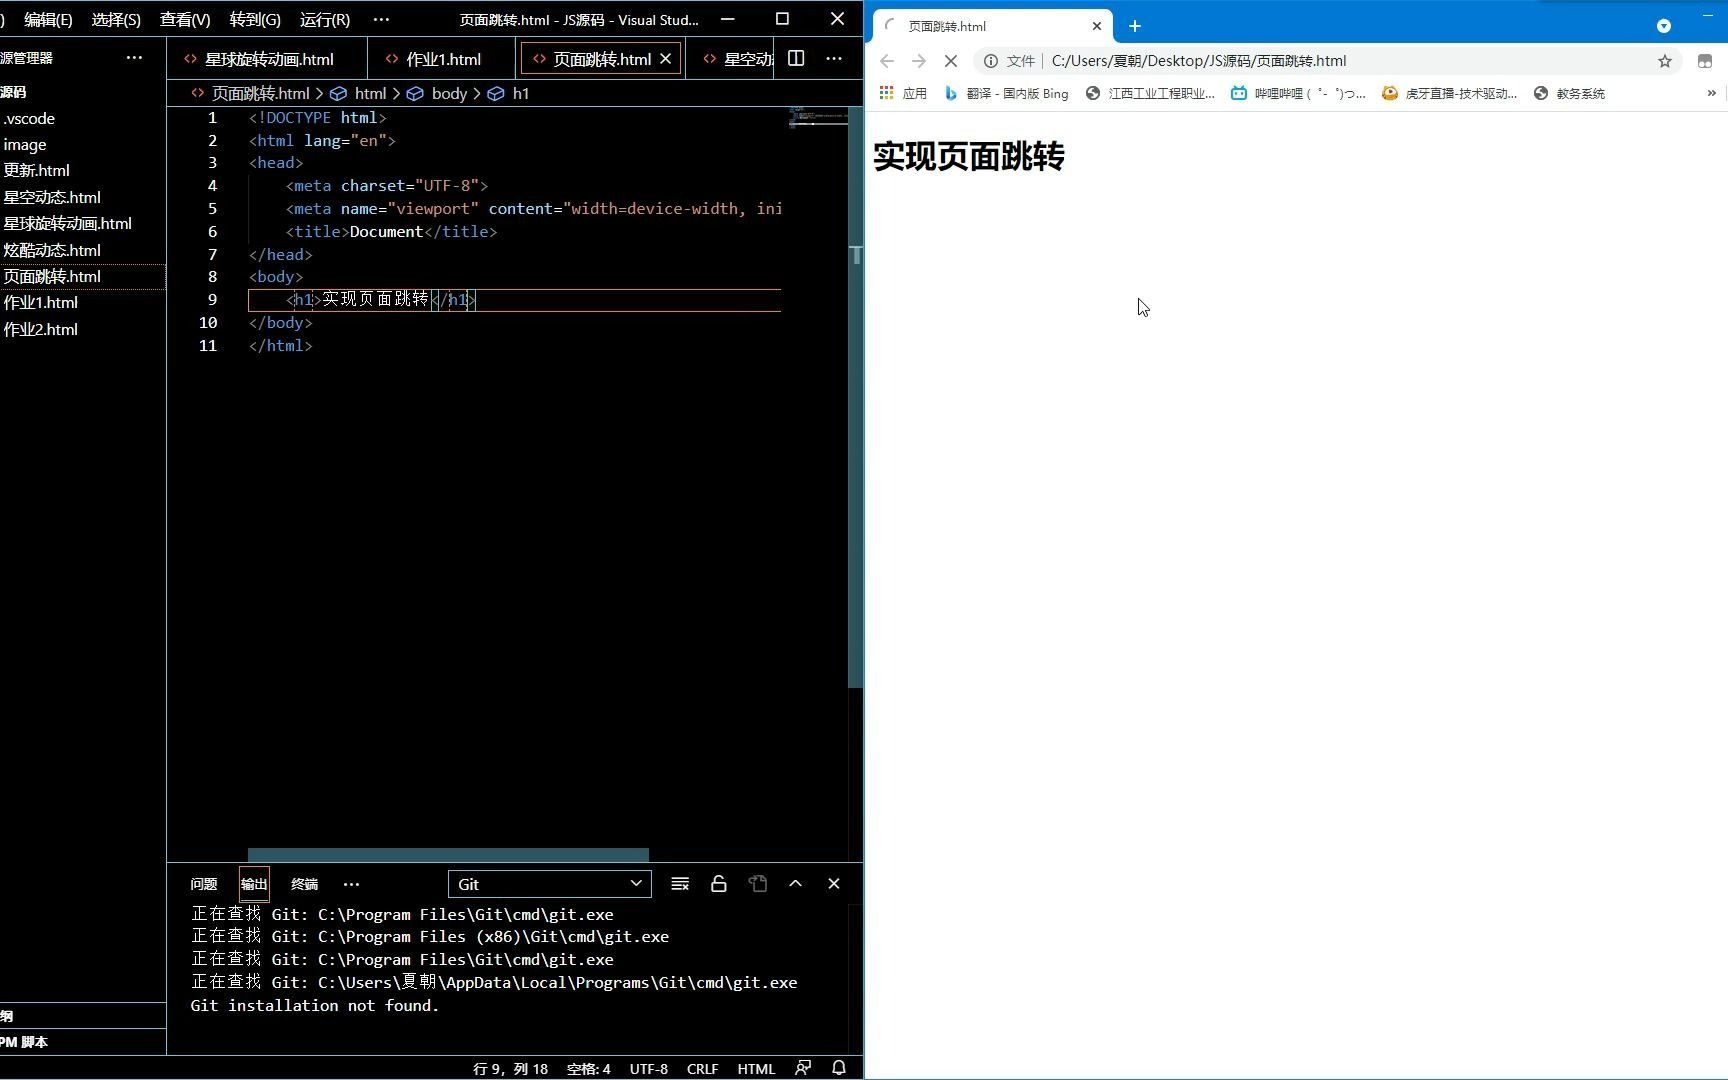Open VS Code notifications bell
This screenshot has height=1080, width=1728.
pyautogui.click(x=839, y=1068)
